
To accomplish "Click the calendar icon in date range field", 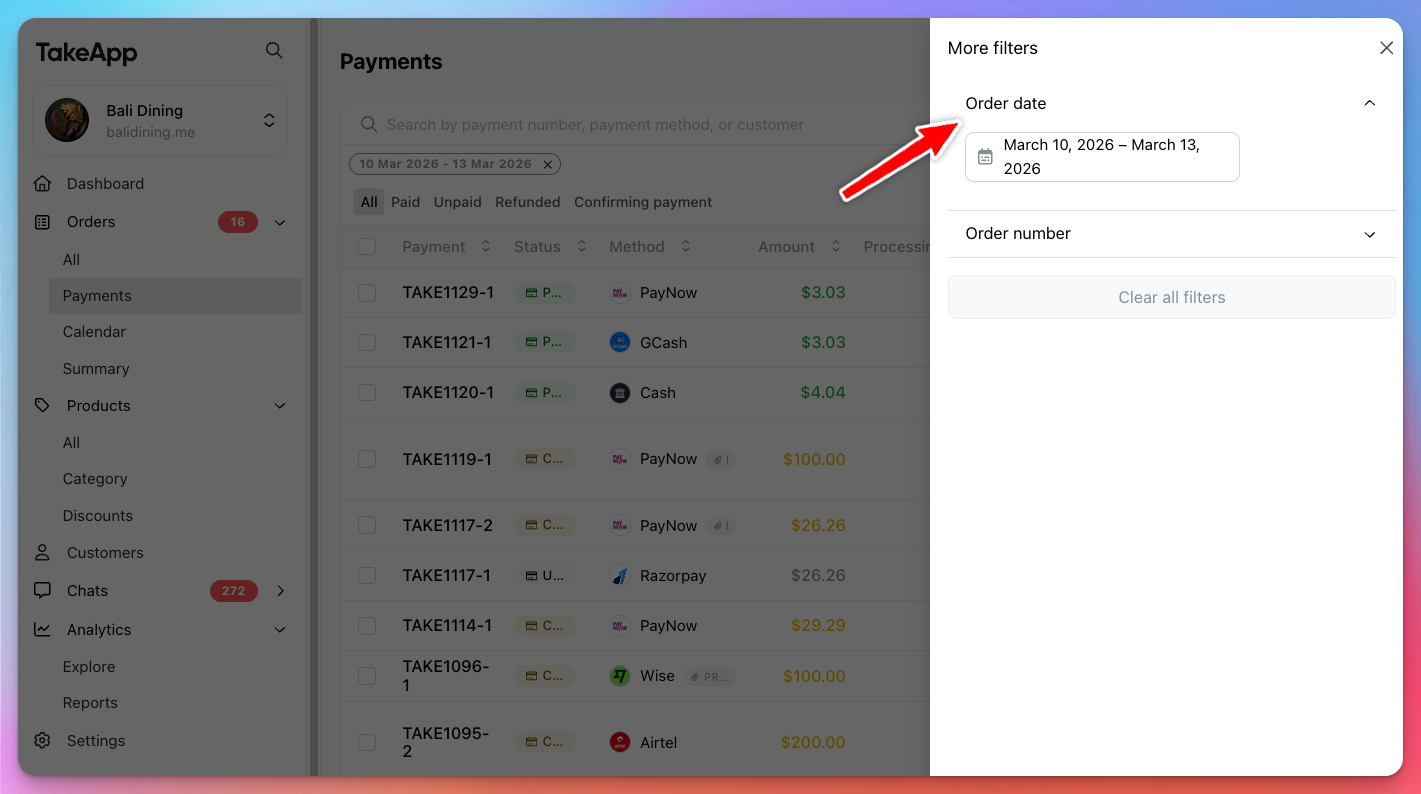I will click(985, 157).
